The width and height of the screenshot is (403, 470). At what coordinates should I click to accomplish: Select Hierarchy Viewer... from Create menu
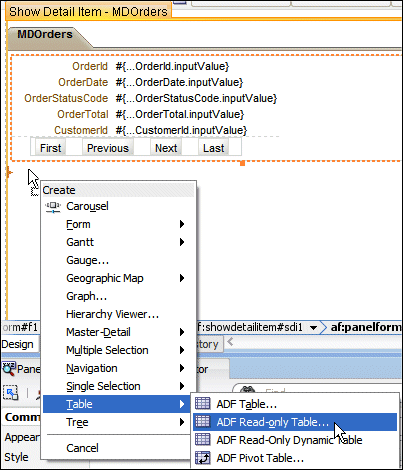(x=112, y=314)
